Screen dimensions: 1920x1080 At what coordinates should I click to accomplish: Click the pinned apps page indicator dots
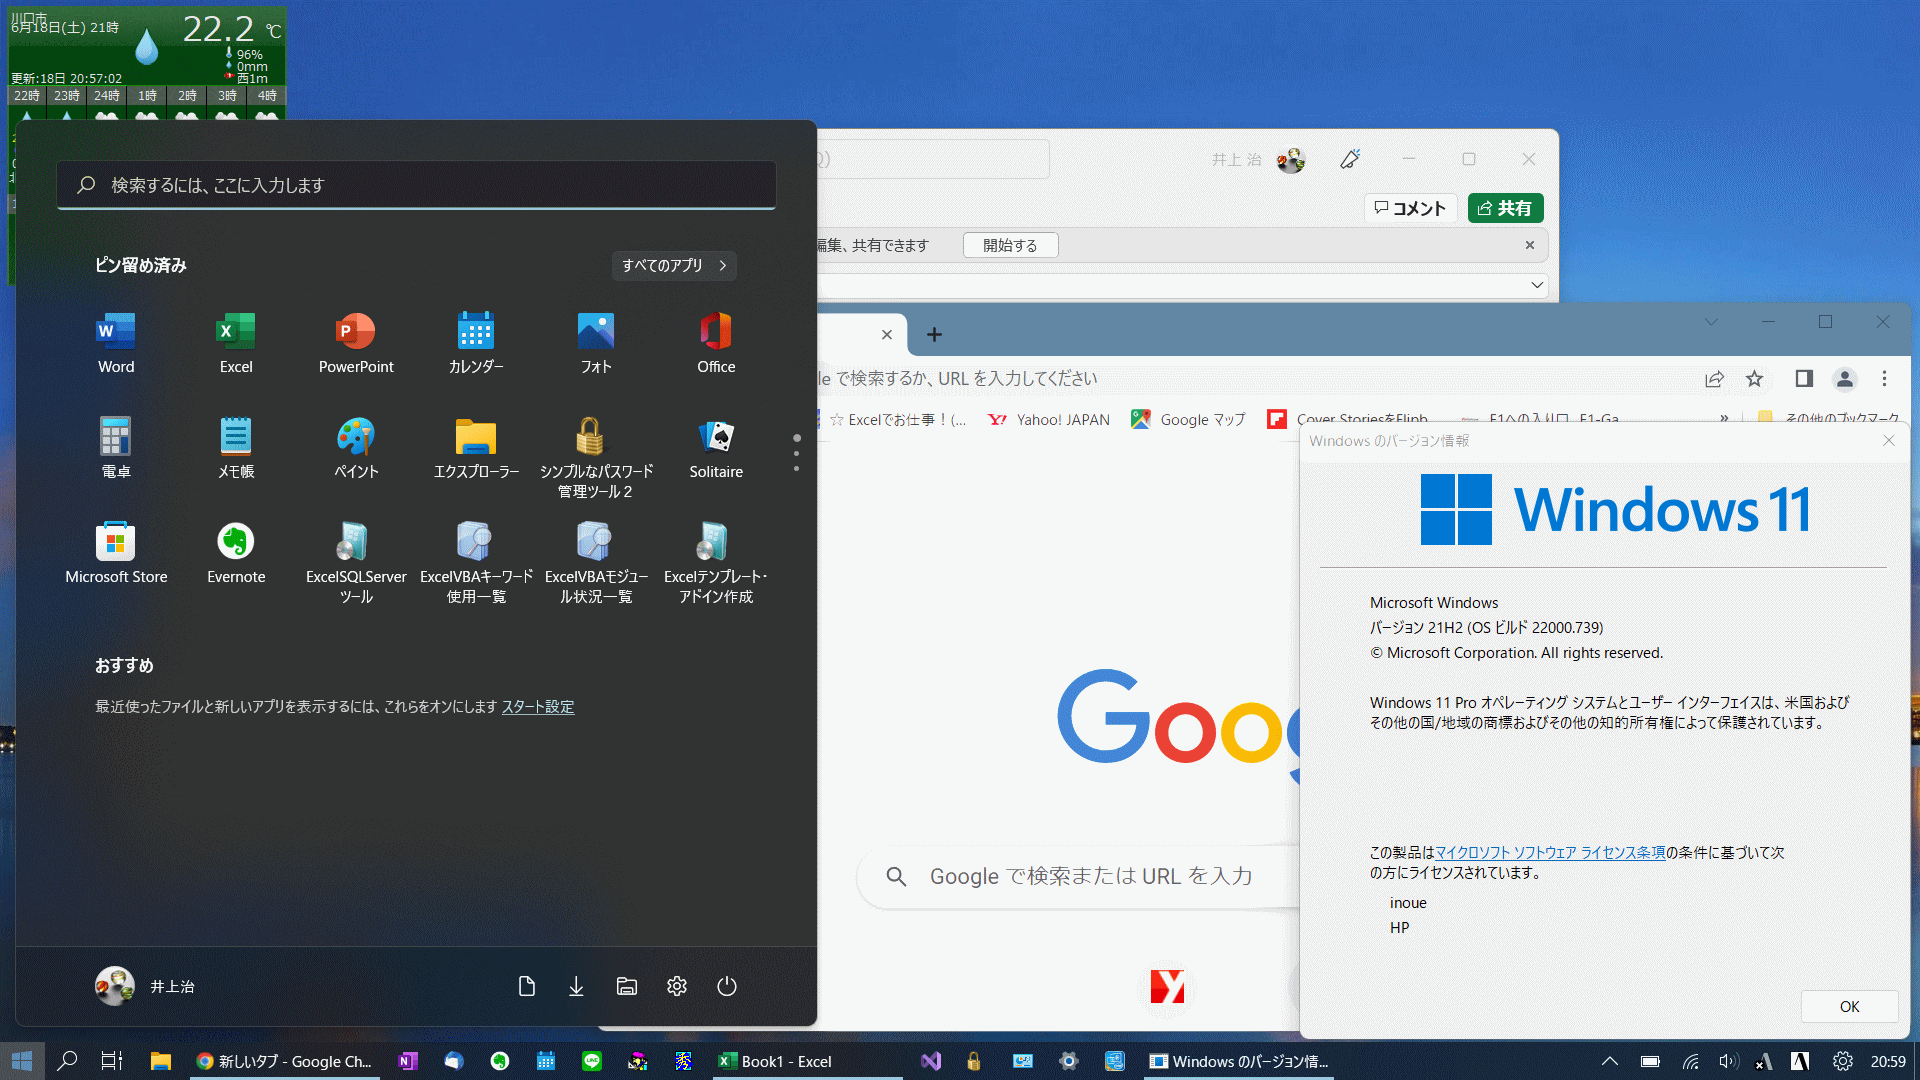(x=796, y=453)
